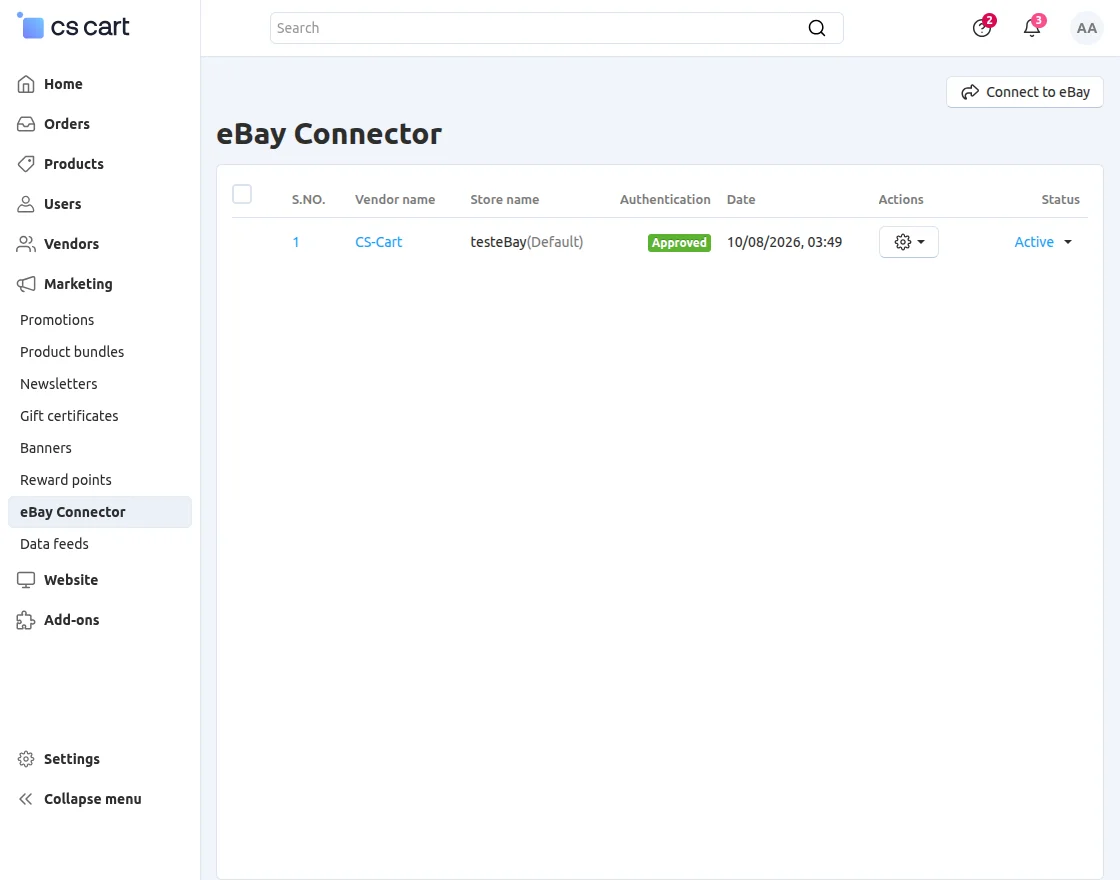Click the Settings gear icon in sidebar
The height and width of the screenshot is (880, 1120).
coord(26,759)
